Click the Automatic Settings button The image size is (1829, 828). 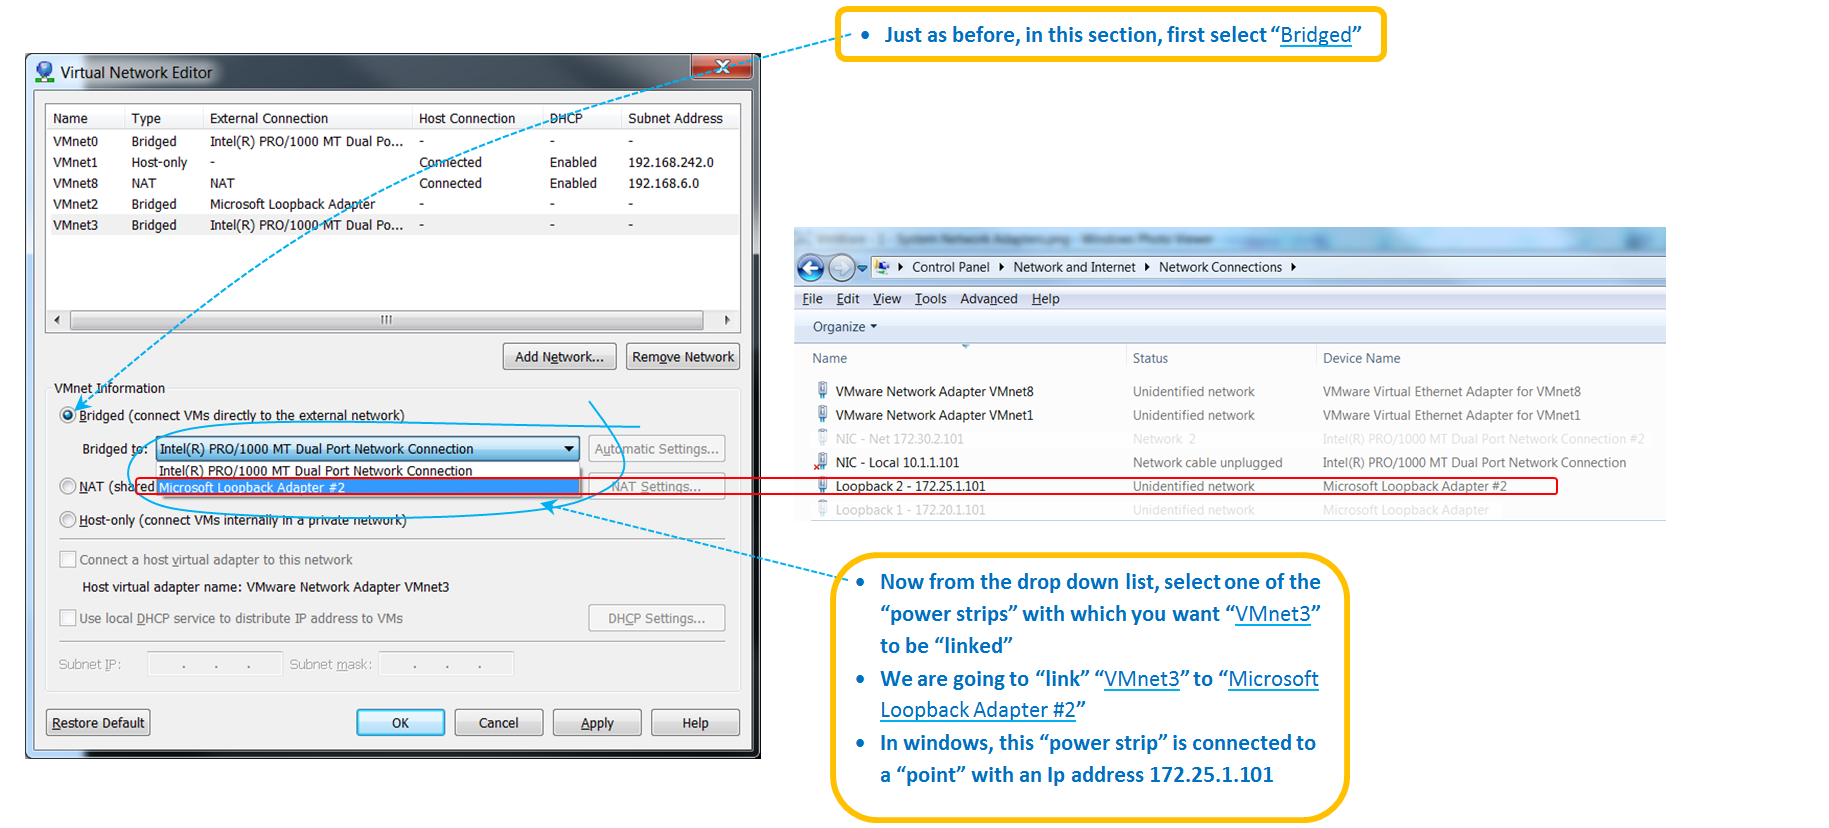coord(657,449)
